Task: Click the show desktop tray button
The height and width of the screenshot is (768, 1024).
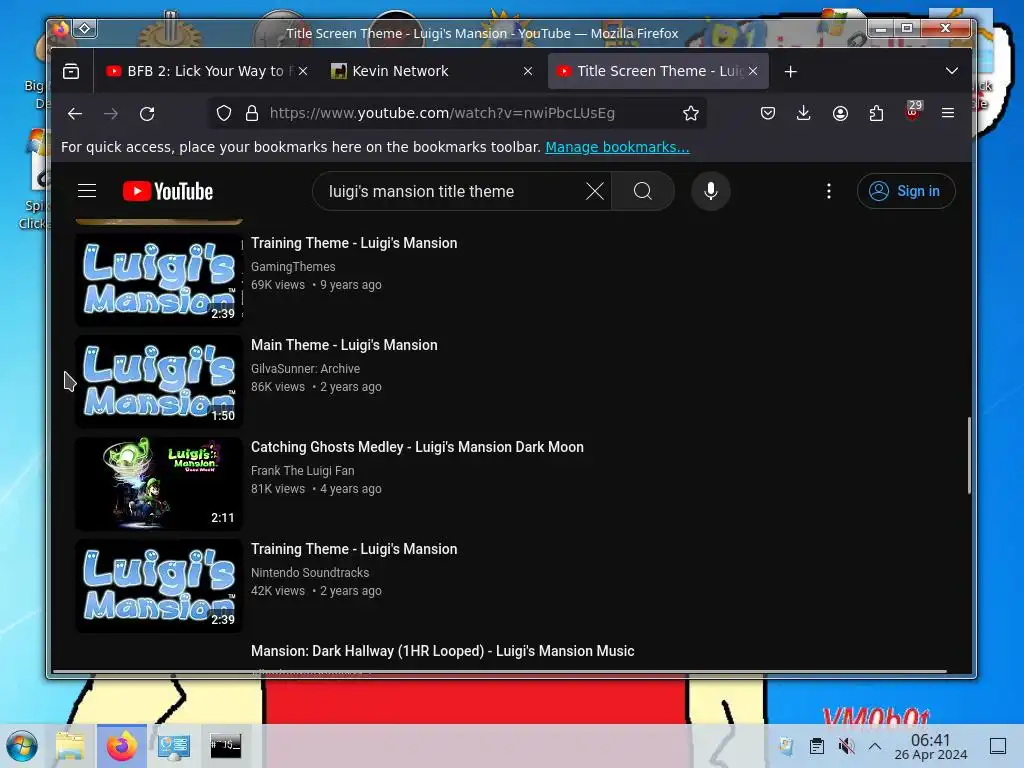Action: (x=998, y=746)
